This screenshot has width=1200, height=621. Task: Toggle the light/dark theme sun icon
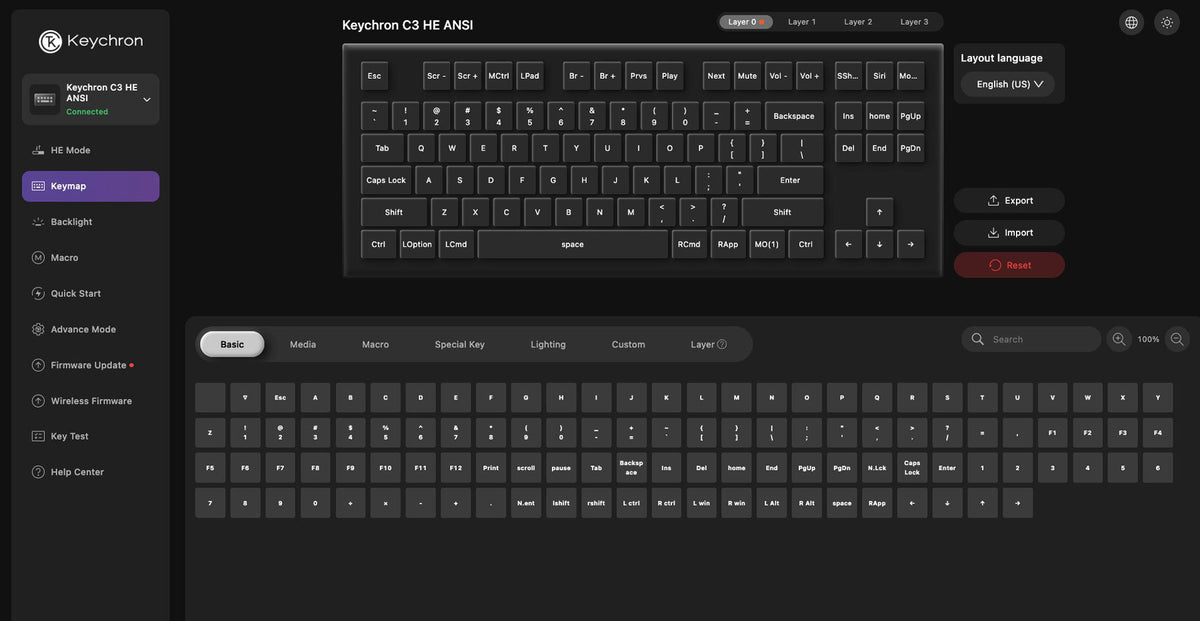pyautogui.click(x=1167, y=22)
